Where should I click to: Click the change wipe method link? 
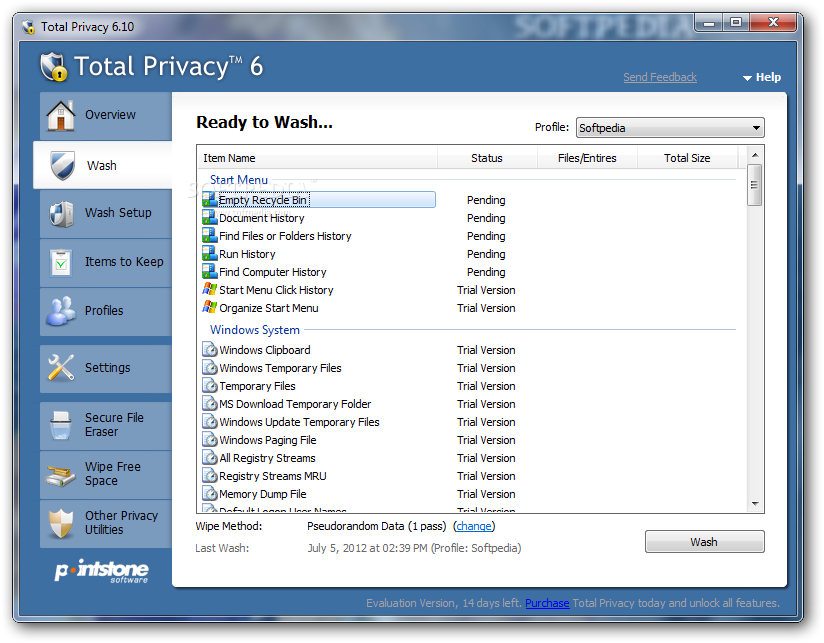474,526
